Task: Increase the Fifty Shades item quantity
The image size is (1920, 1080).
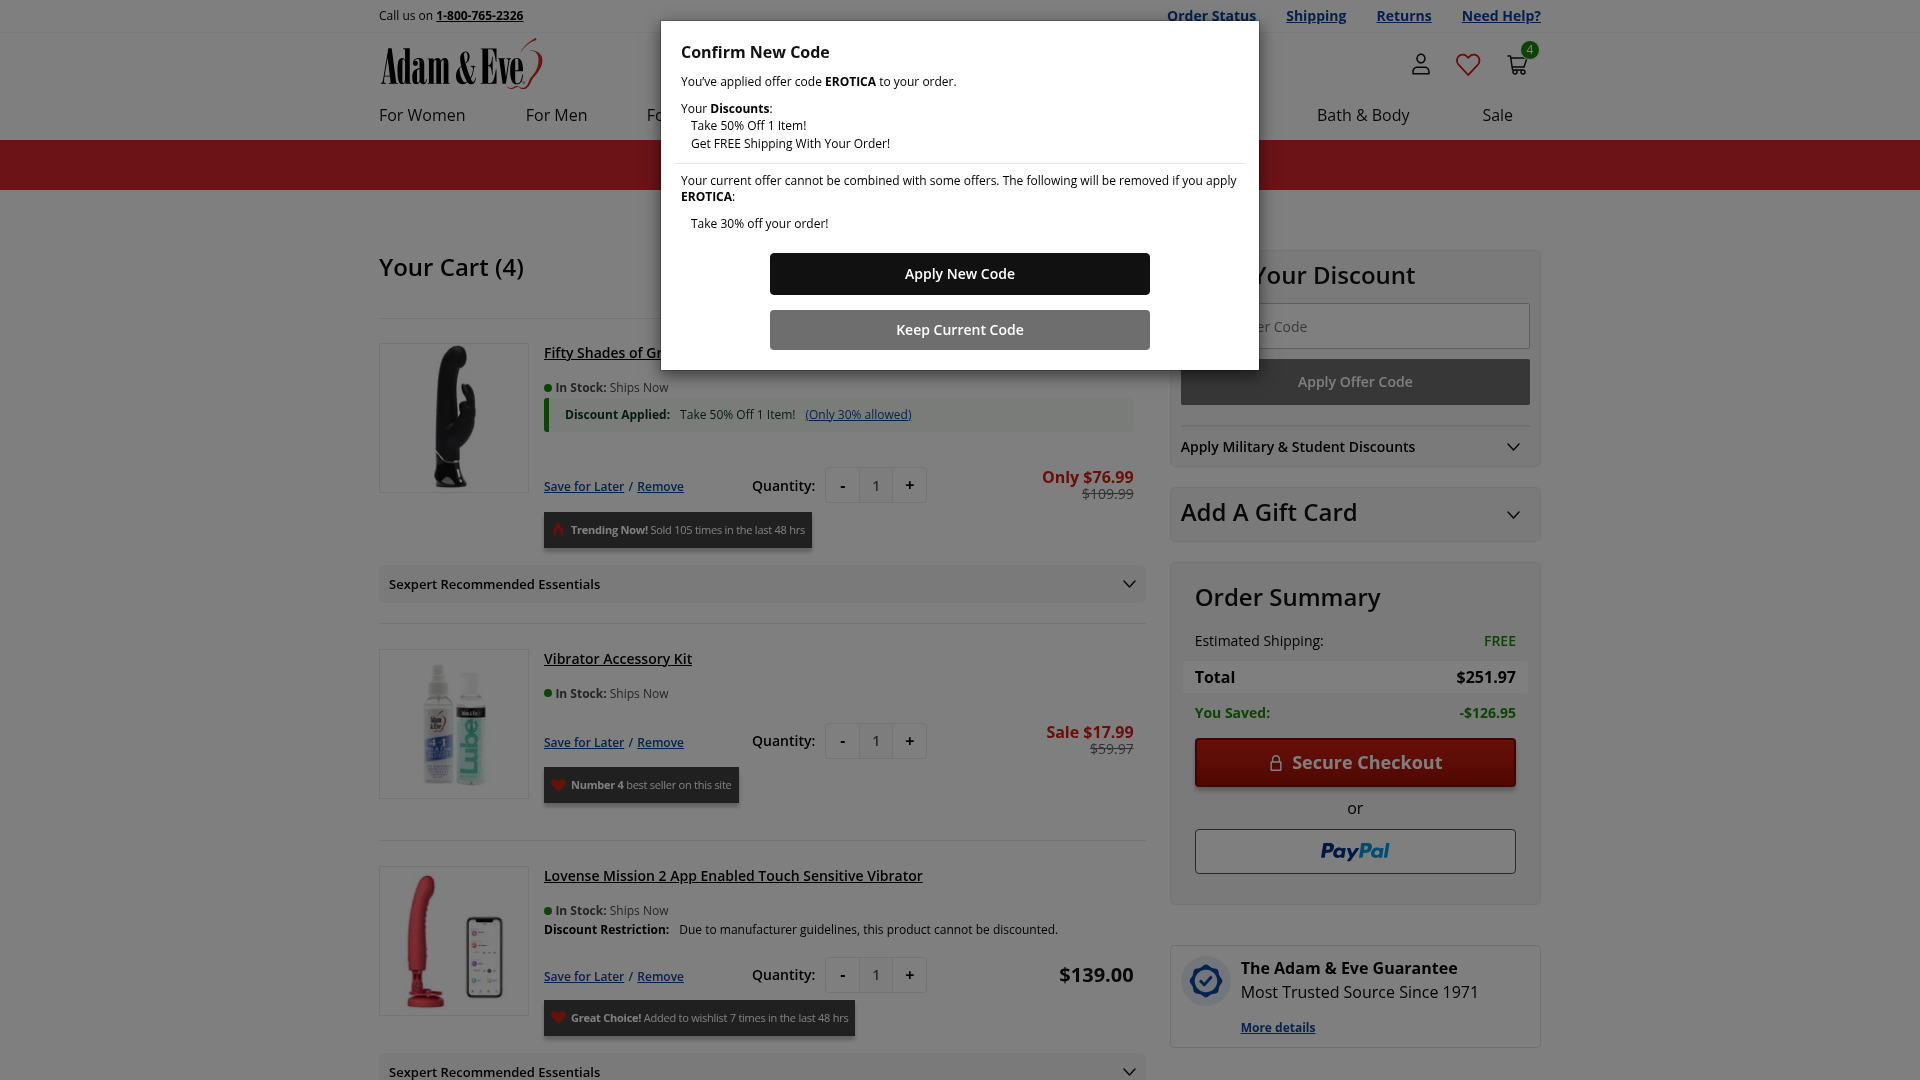Action: pos(909,485)
